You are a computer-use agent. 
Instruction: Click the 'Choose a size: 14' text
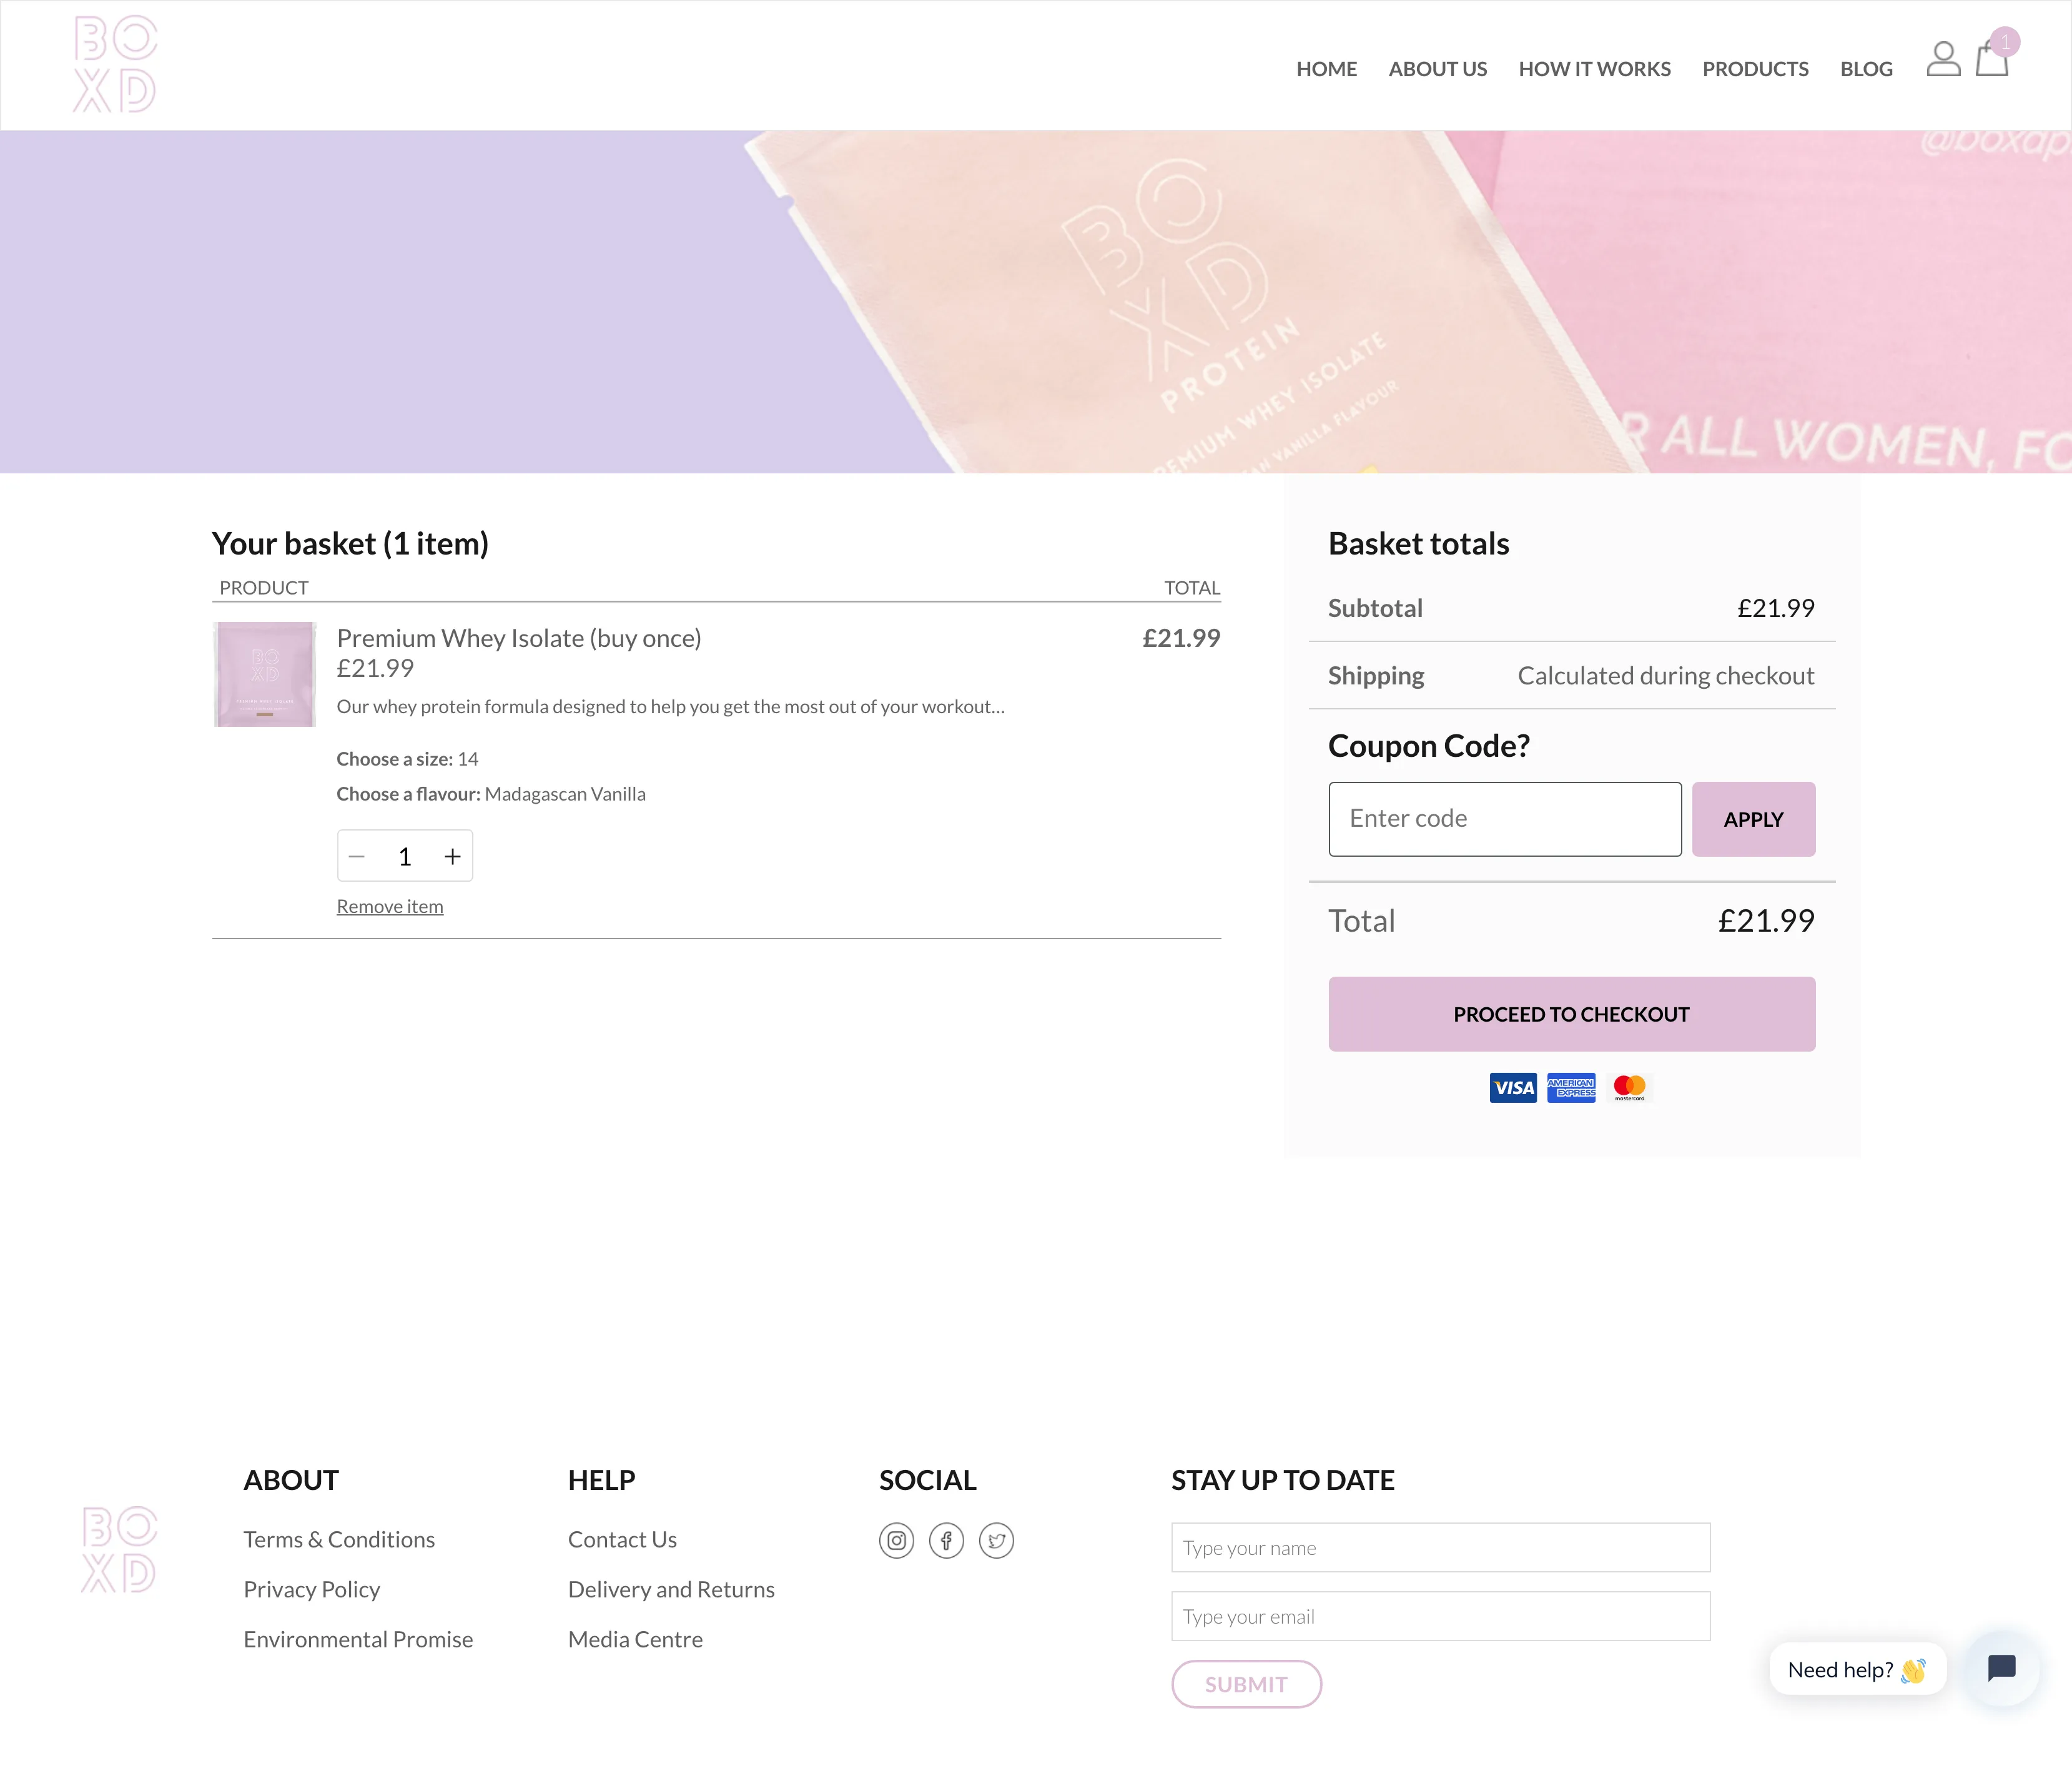407,759
